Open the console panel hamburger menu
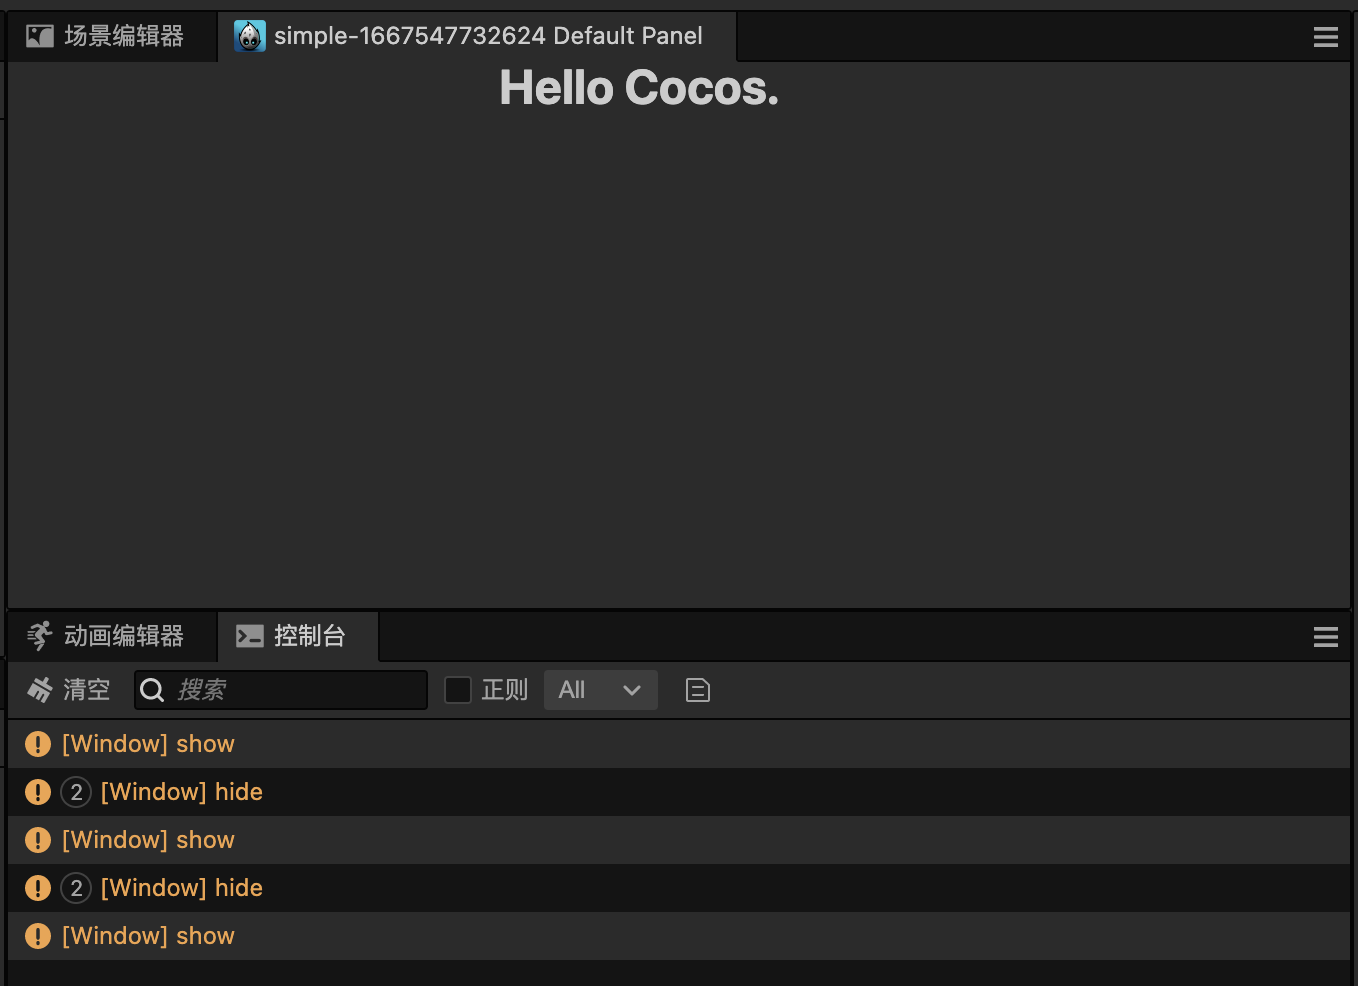The width and height of the screenshot is (1358, 986). coord(1326,637)
